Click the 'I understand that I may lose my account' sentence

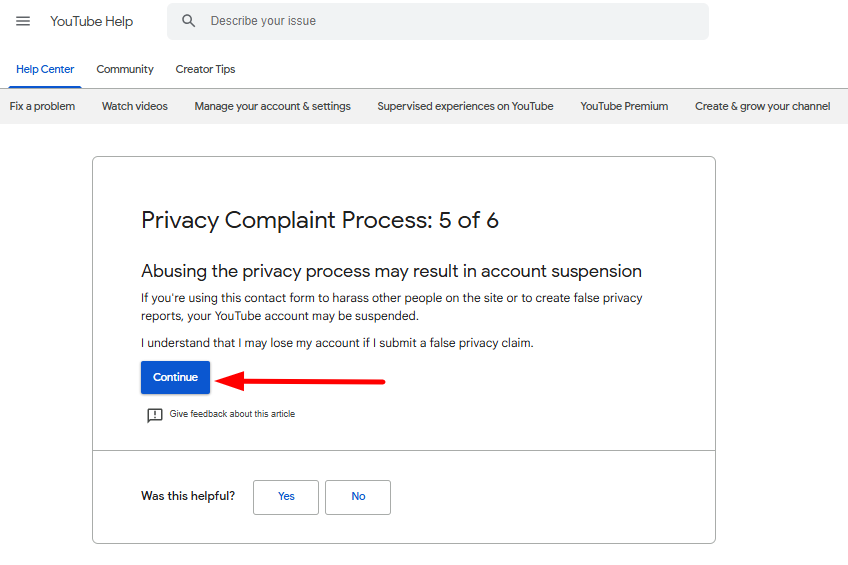[x=337, y=343]
